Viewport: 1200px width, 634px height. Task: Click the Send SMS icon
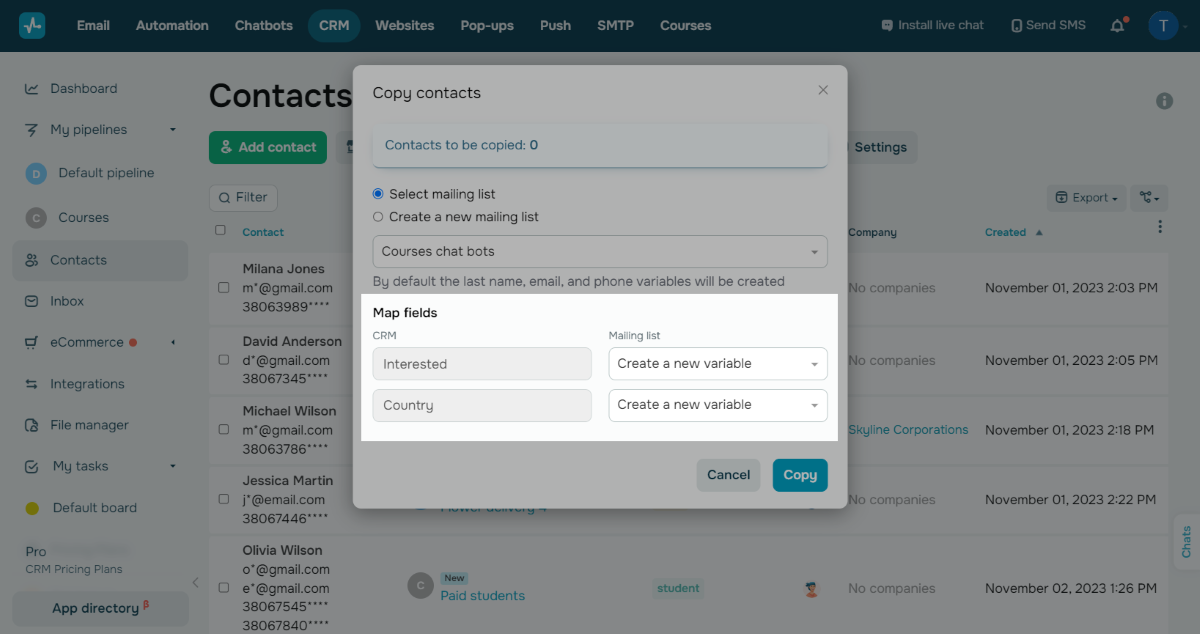[1016, 26]
